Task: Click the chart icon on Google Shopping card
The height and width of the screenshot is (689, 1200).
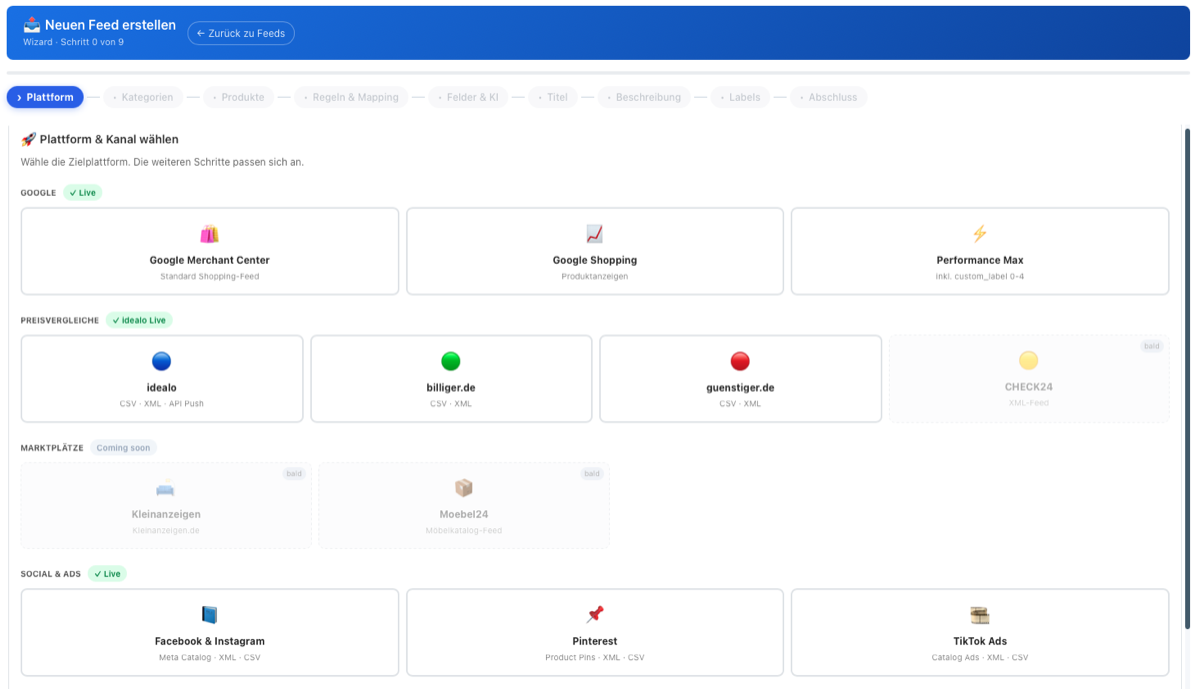Action: tap(594, 234)
